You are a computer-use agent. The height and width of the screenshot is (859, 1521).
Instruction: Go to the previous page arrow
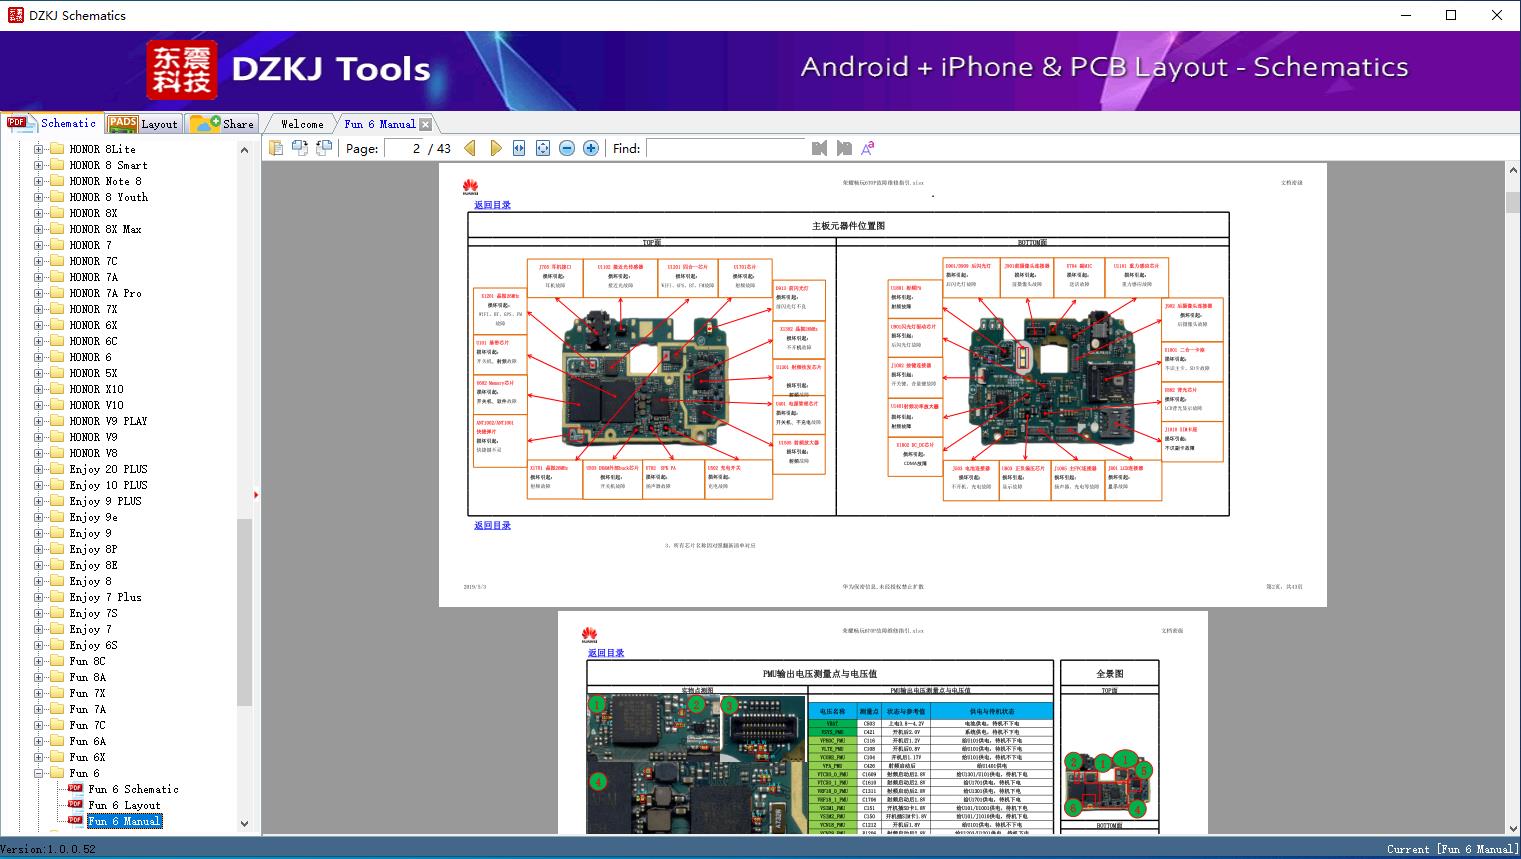pyautogui.click(x=470, y=148)
